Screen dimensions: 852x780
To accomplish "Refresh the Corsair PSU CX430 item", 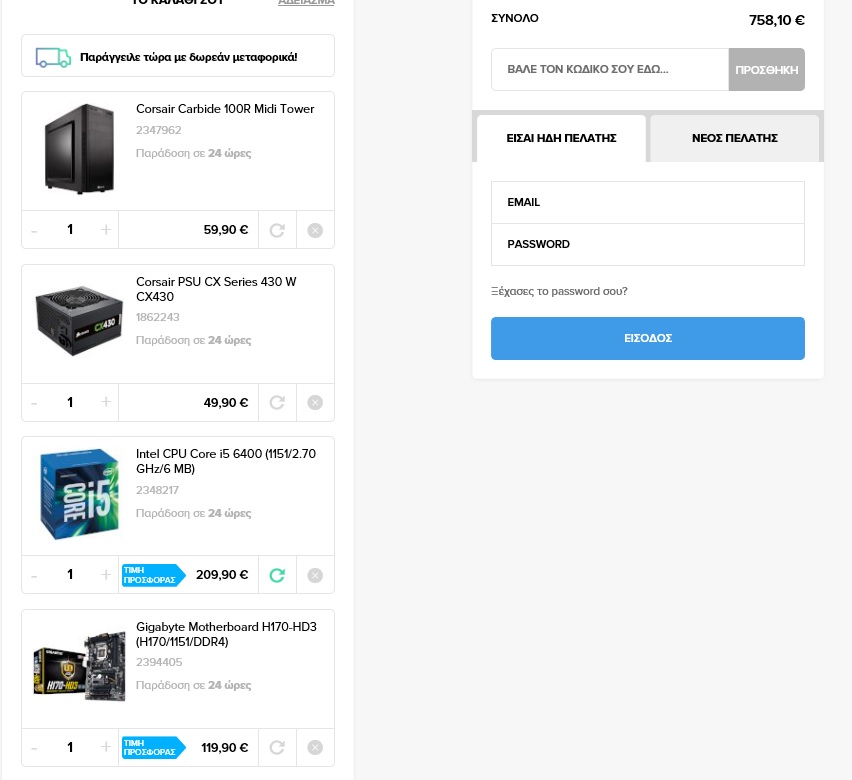I will (277, 402).
